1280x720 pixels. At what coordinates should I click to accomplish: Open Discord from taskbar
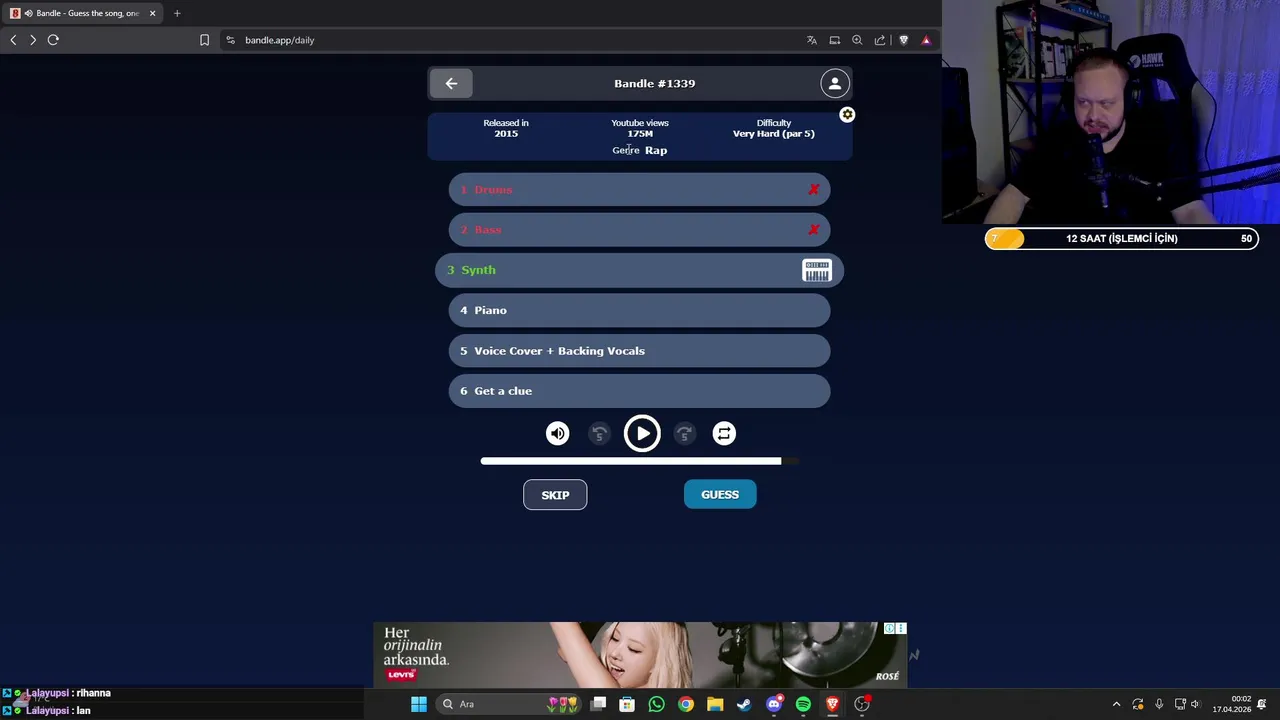coord(774,704)
